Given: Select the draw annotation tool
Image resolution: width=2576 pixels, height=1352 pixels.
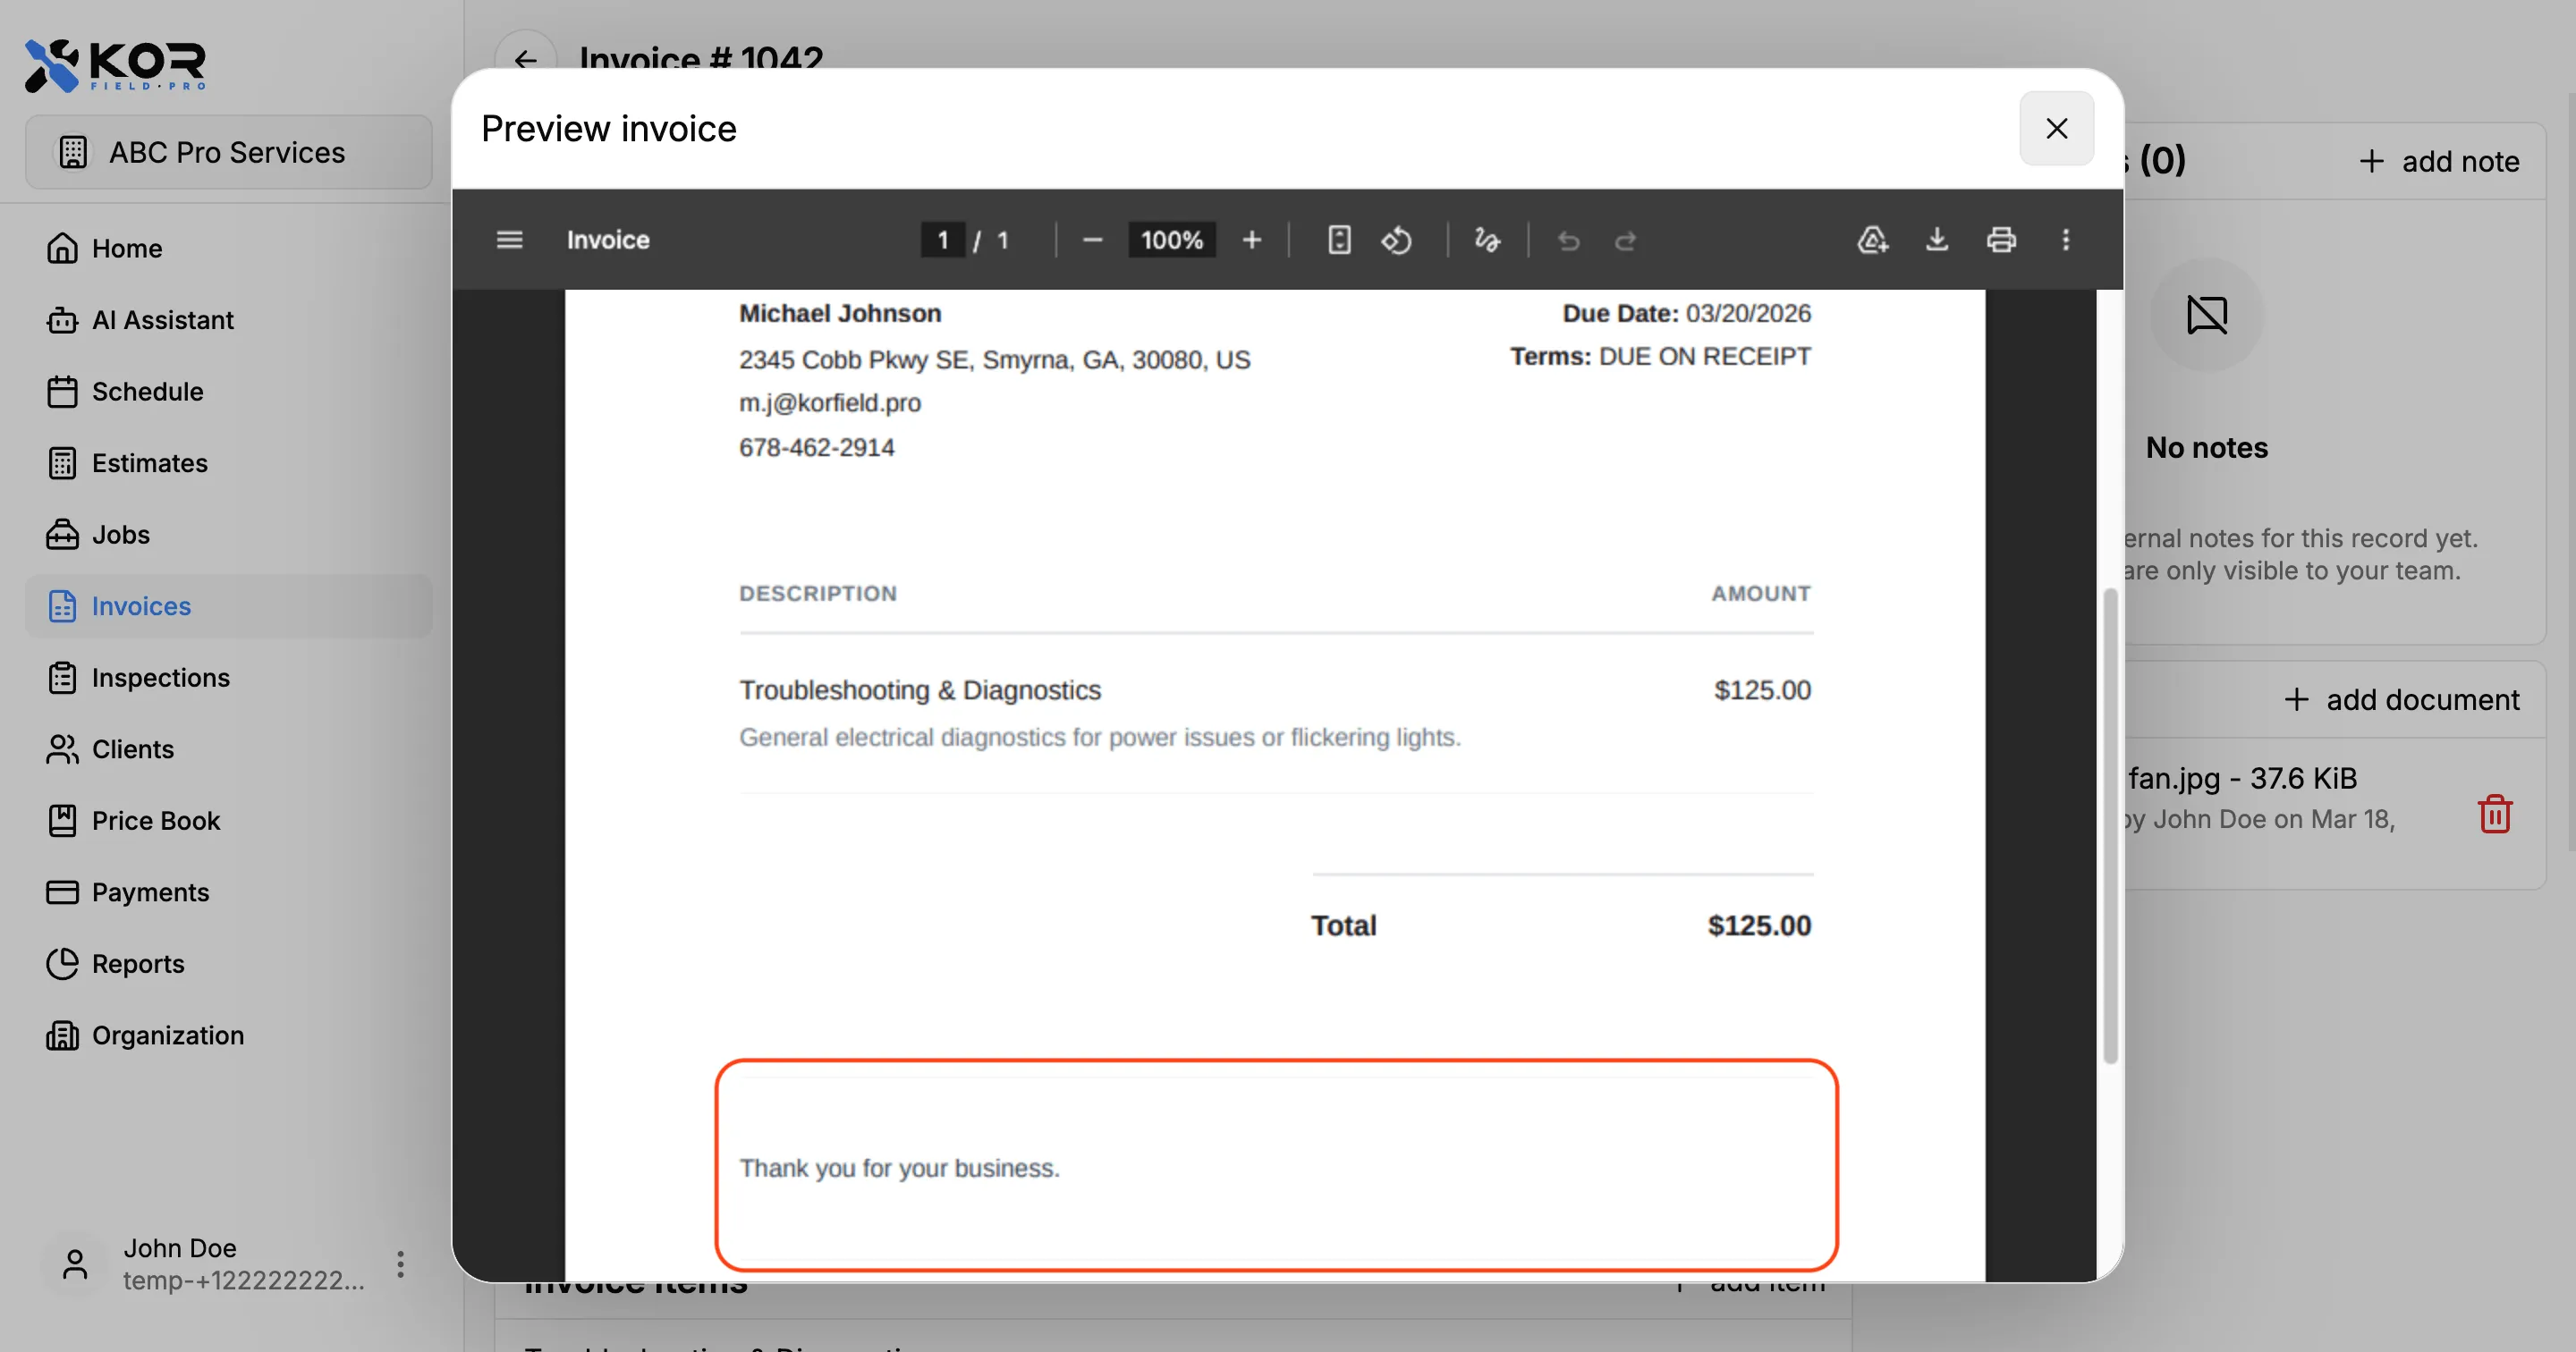Looking at the screenshot, I should coord(1486,240).
